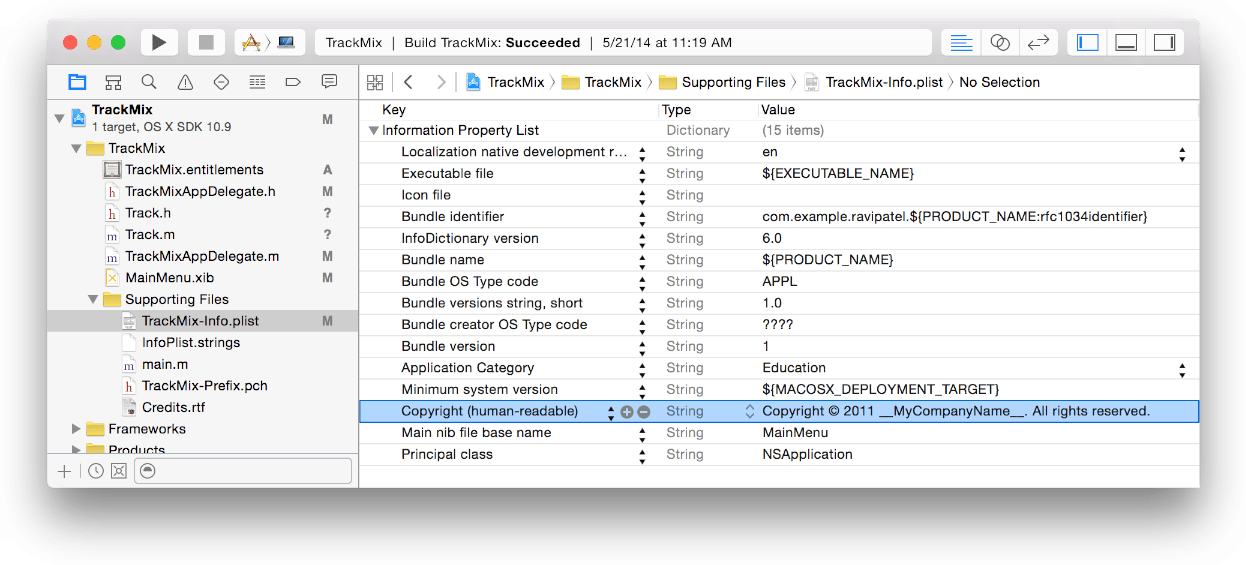Click the navigator filter field
Viewport: 1246px width, 565px height.
(242, 471)
